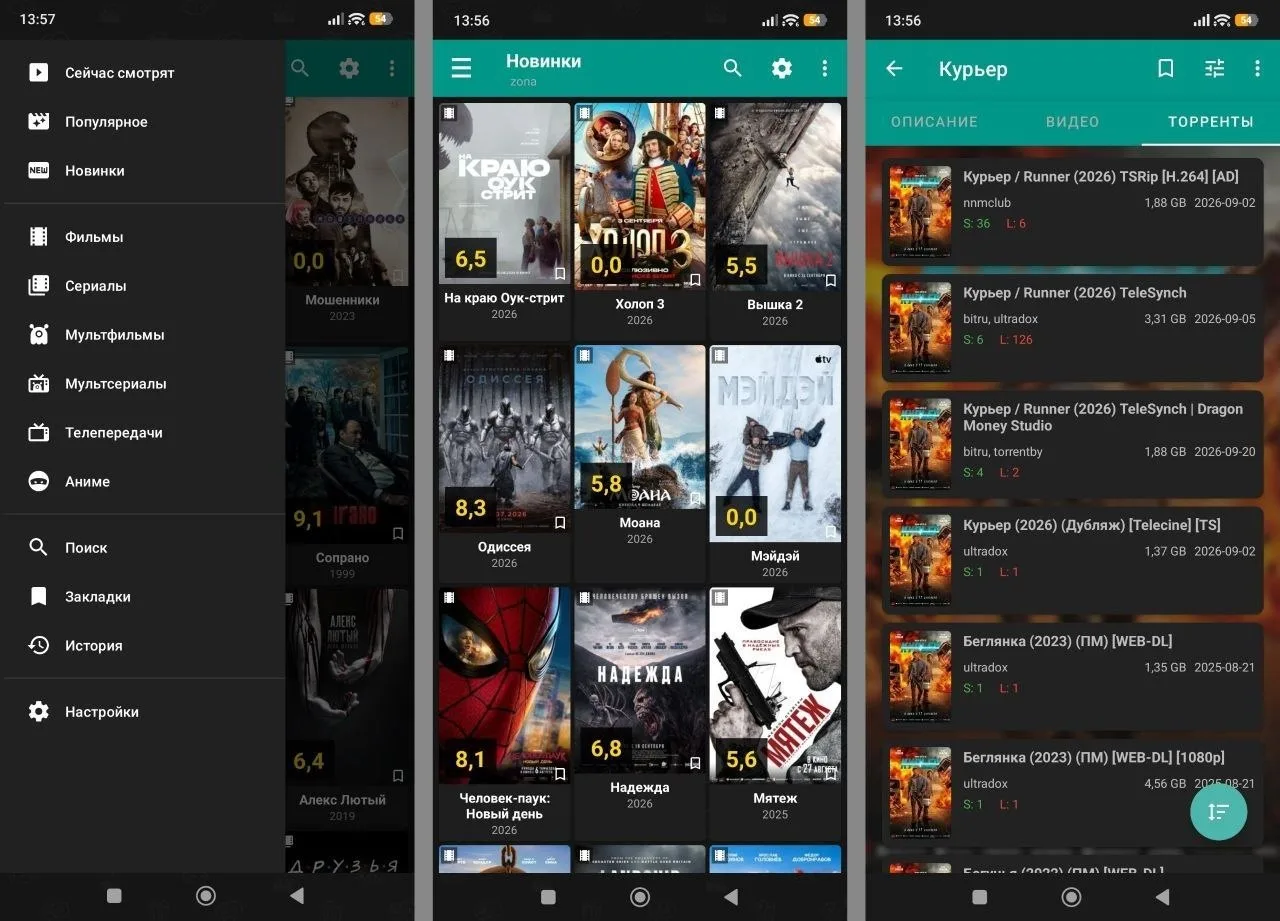This screenshot has width=1280, height=921.
Task: Tap the Аниме mask icon in drawer
Action: point(38,481)
